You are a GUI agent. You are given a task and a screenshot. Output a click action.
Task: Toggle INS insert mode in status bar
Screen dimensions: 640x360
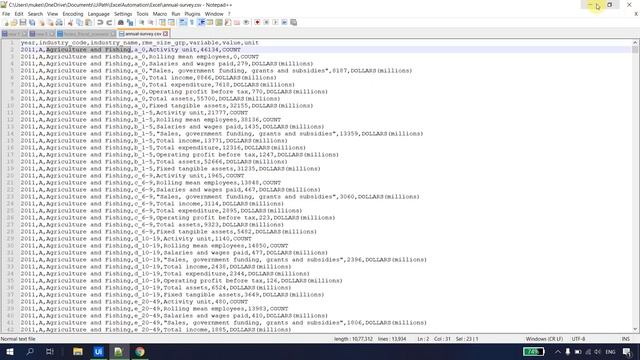click(625, 339)
